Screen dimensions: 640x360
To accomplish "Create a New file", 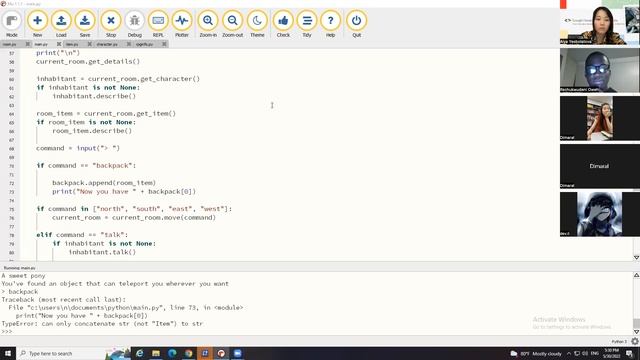I will tap(37, 24).
